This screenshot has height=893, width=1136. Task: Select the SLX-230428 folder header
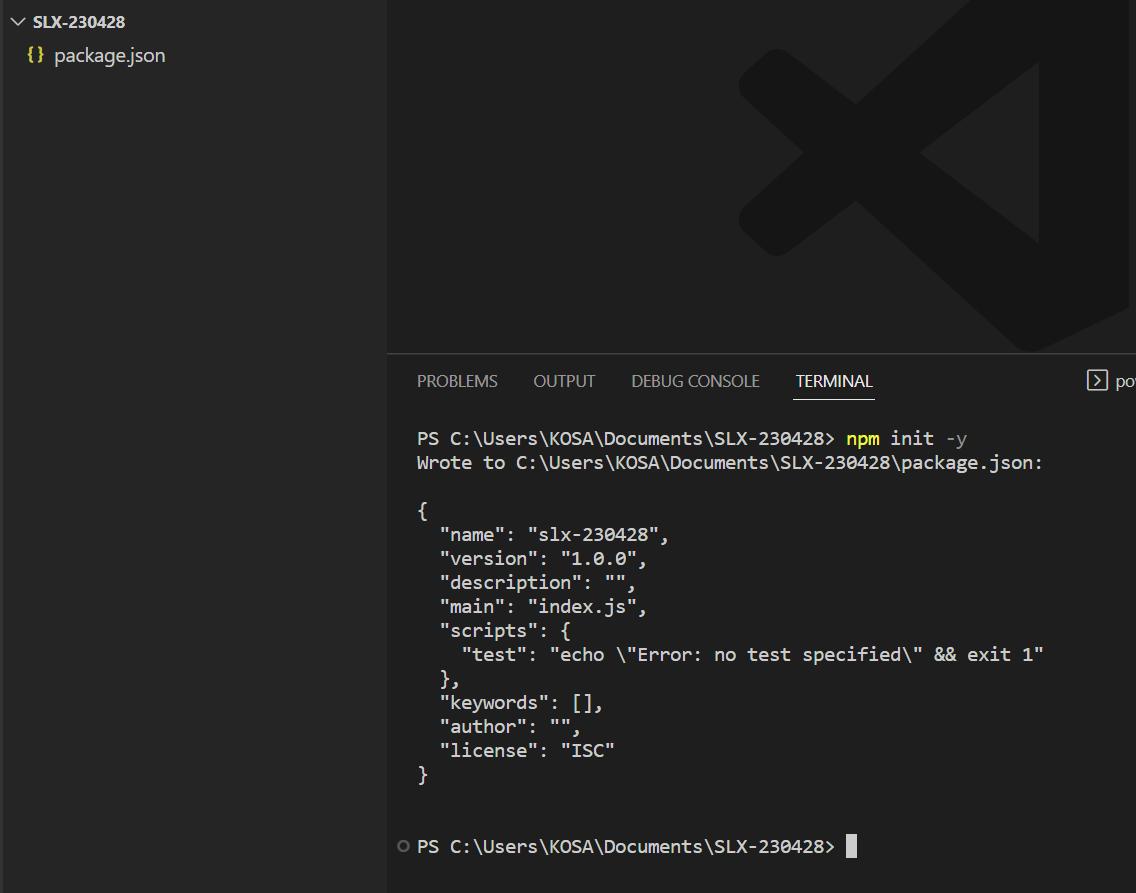[x=79, y=22]
